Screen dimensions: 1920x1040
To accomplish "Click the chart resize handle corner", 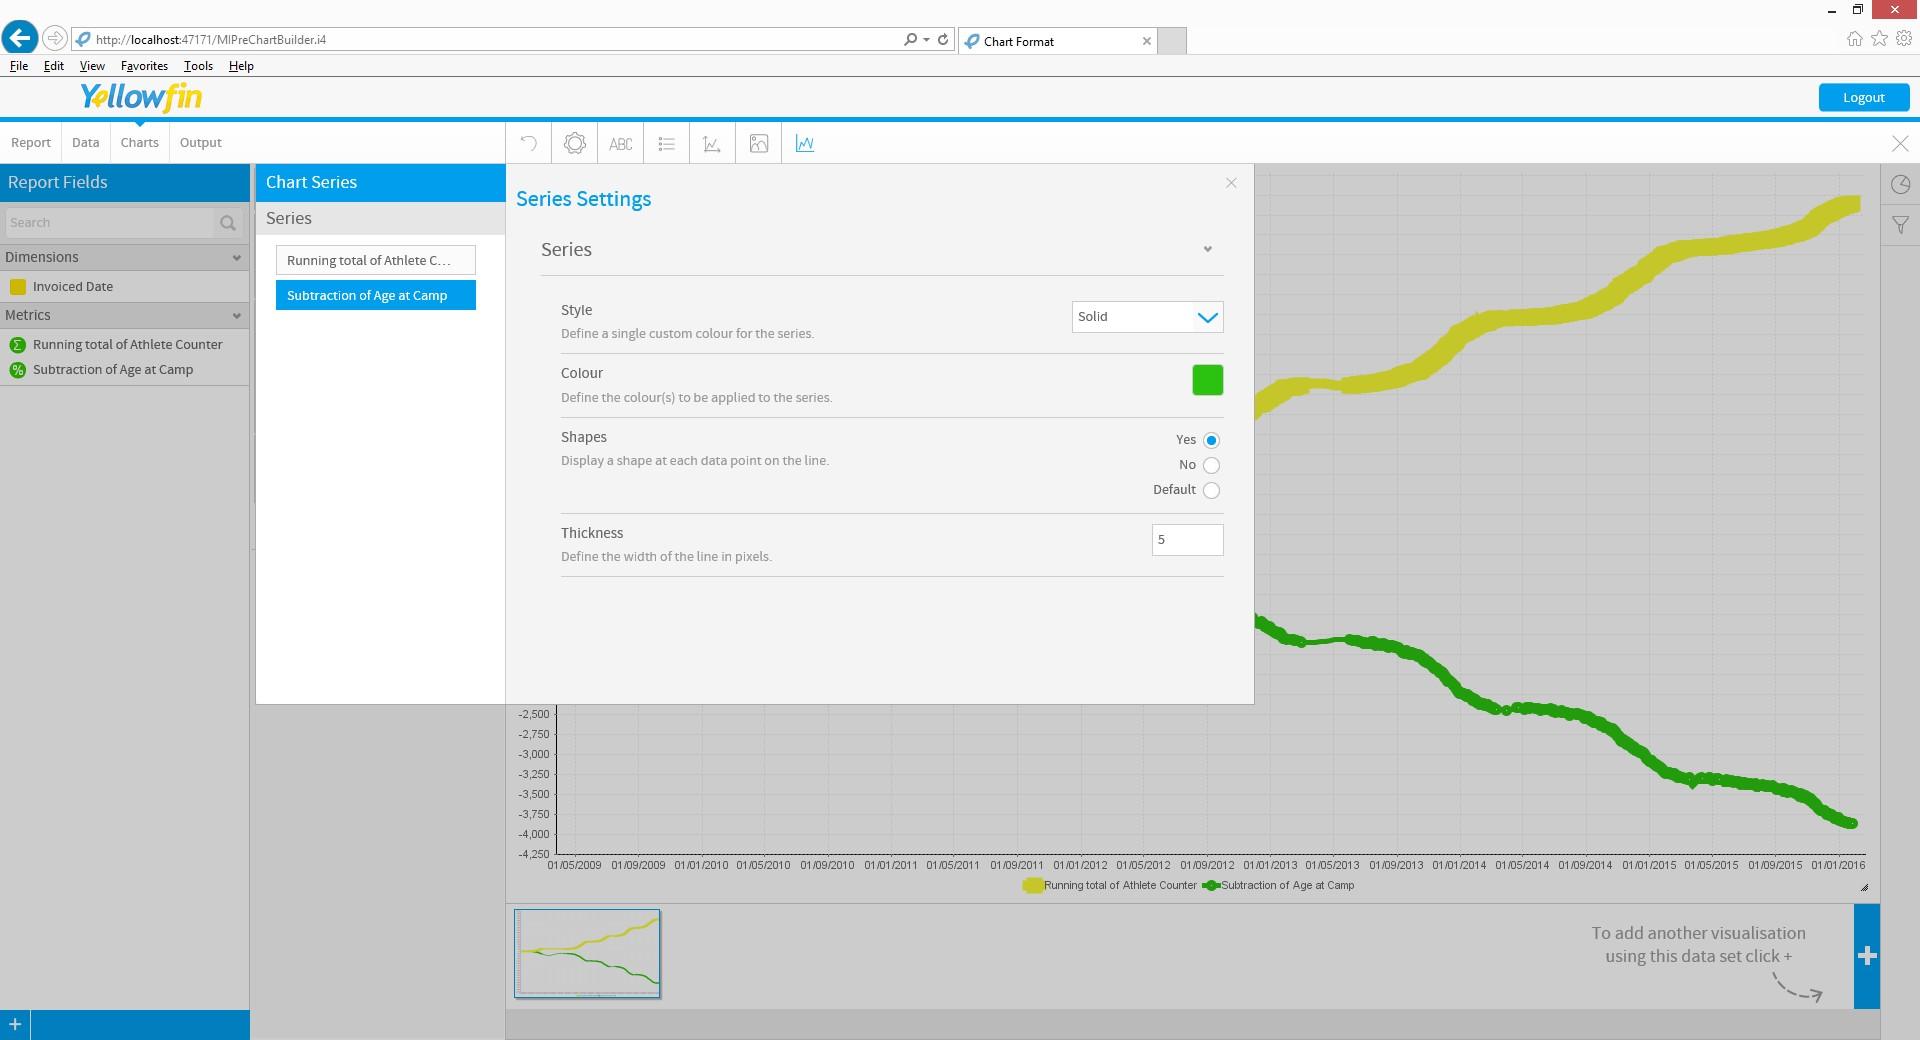I will point(1864,887).
